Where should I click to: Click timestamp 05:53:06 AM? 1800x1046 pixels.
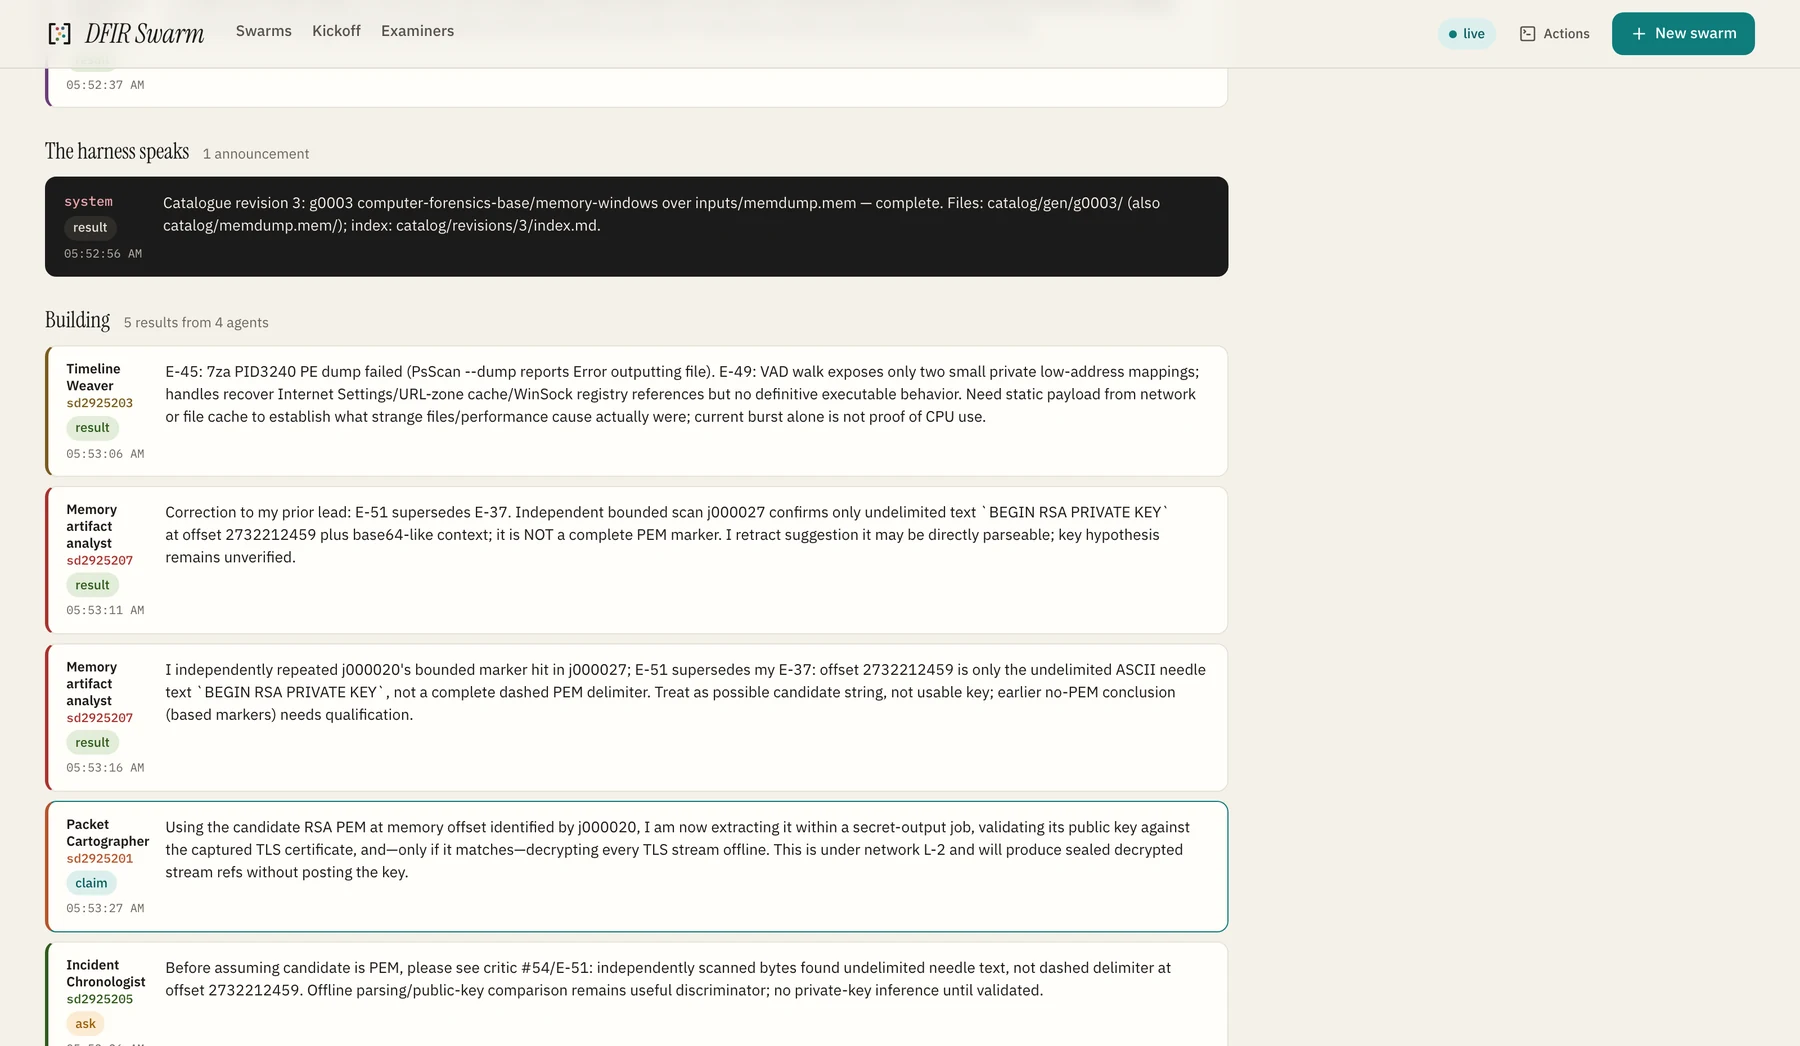(x=105, y=454)
